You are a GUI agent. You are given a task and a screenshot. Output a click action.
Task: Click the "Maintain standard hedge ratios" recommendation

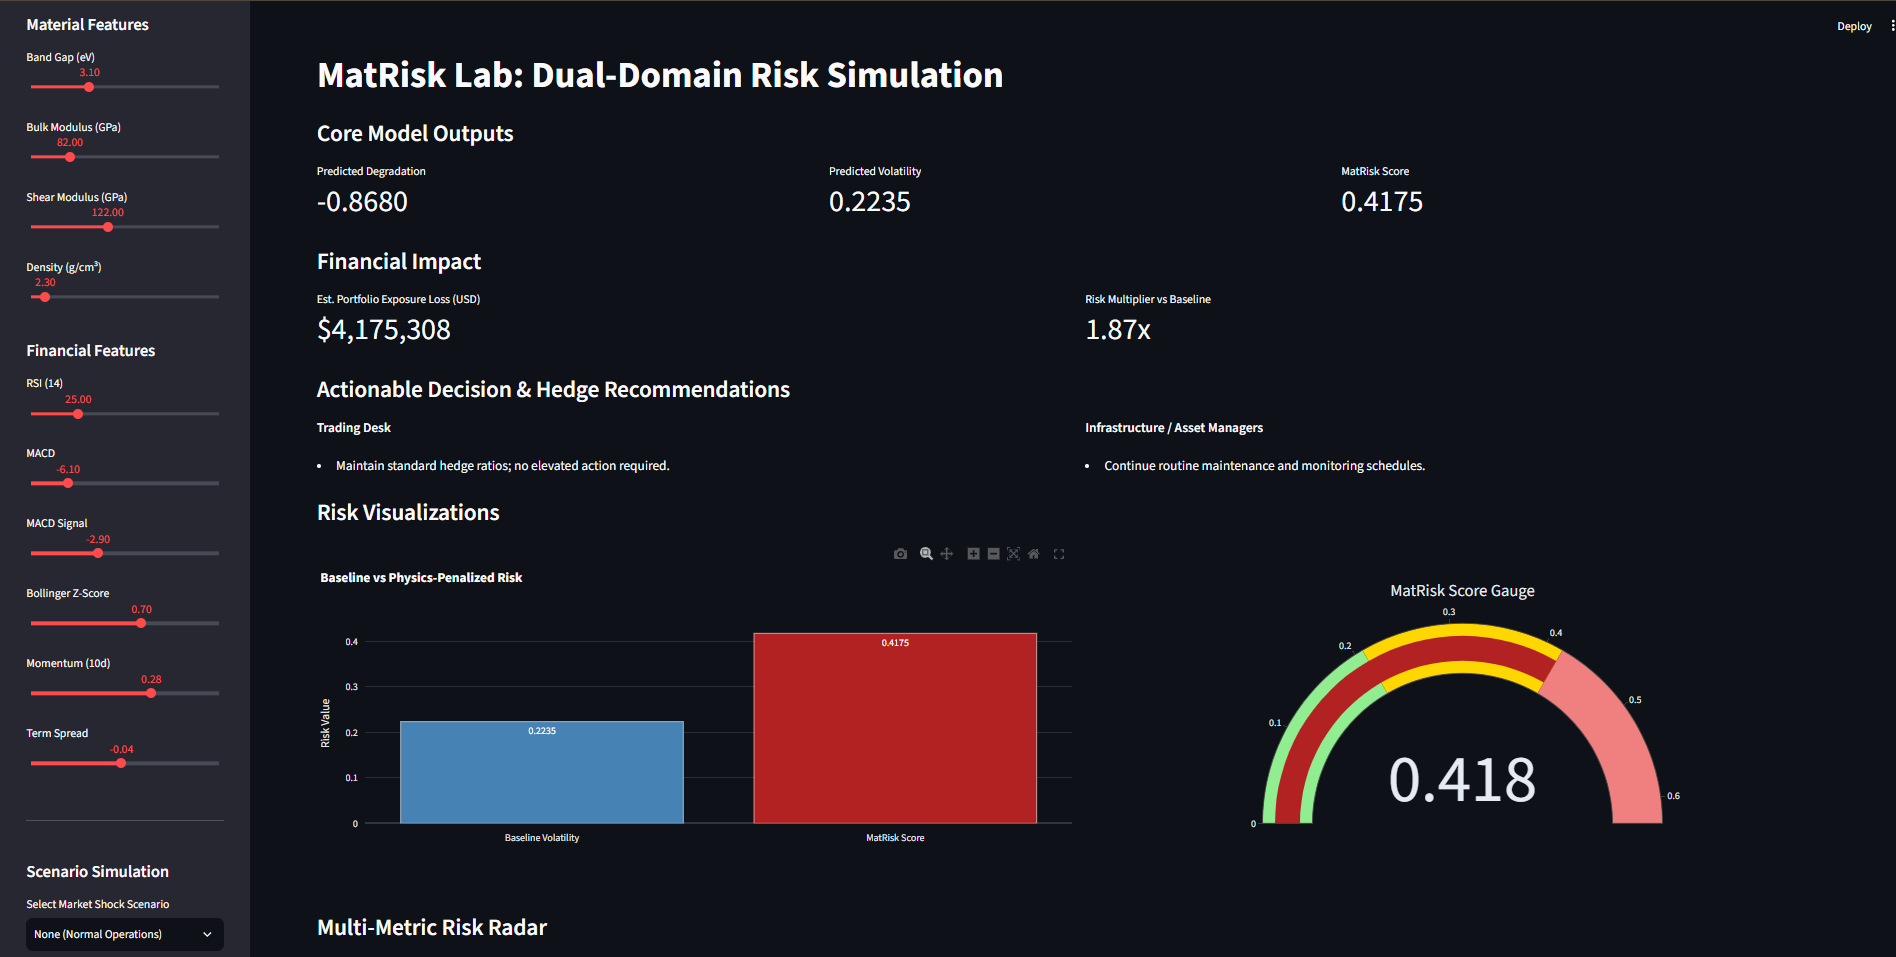coord(503,466)
